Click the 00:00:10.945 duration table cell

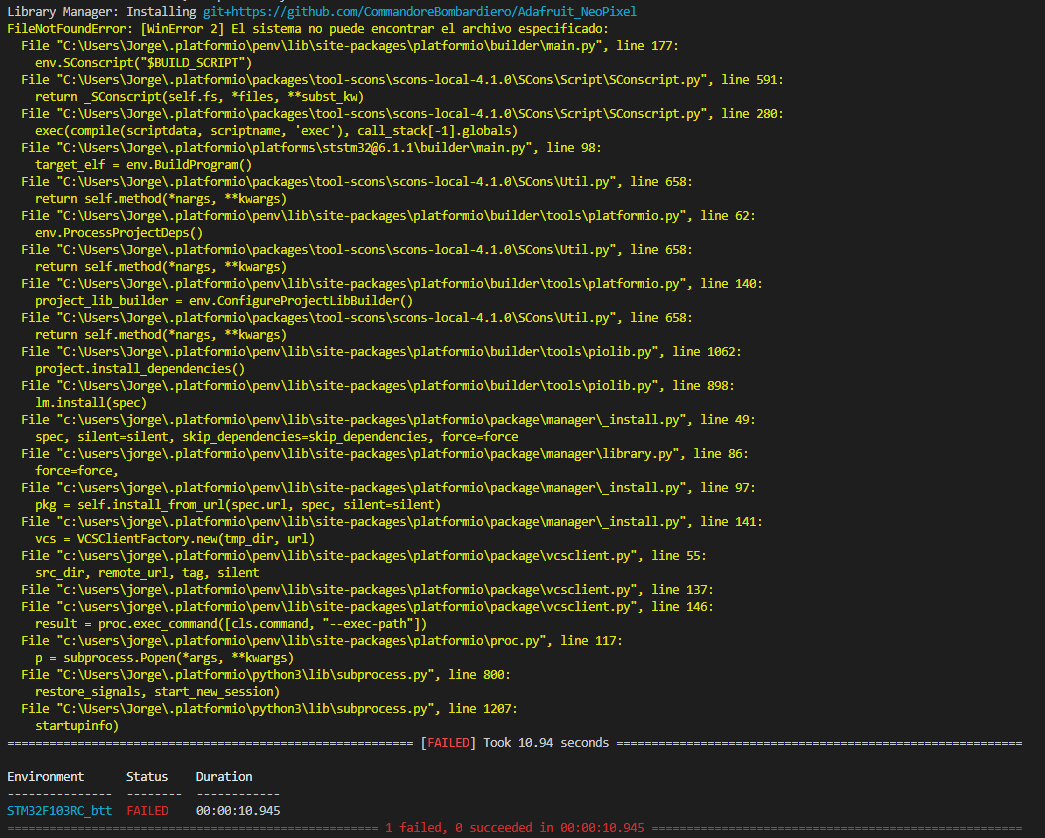(x=238, y=811)
